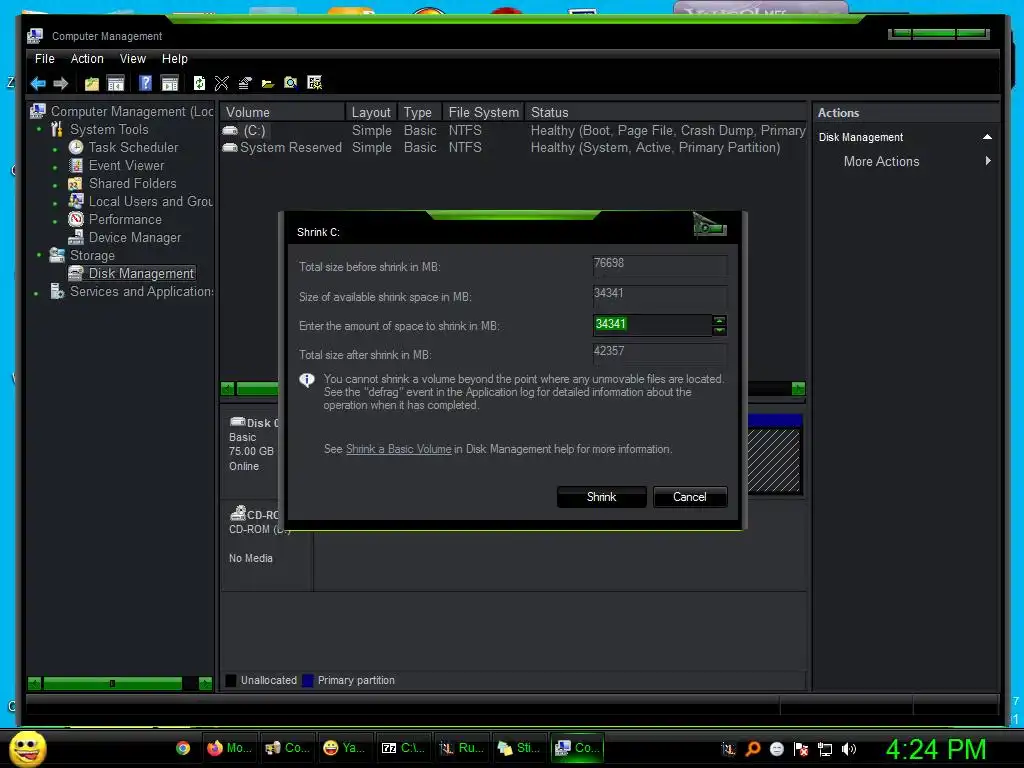The height and width of the screenshot is (768, 1024).
Task: Open the File menu
Action: [x=44, y=59]
